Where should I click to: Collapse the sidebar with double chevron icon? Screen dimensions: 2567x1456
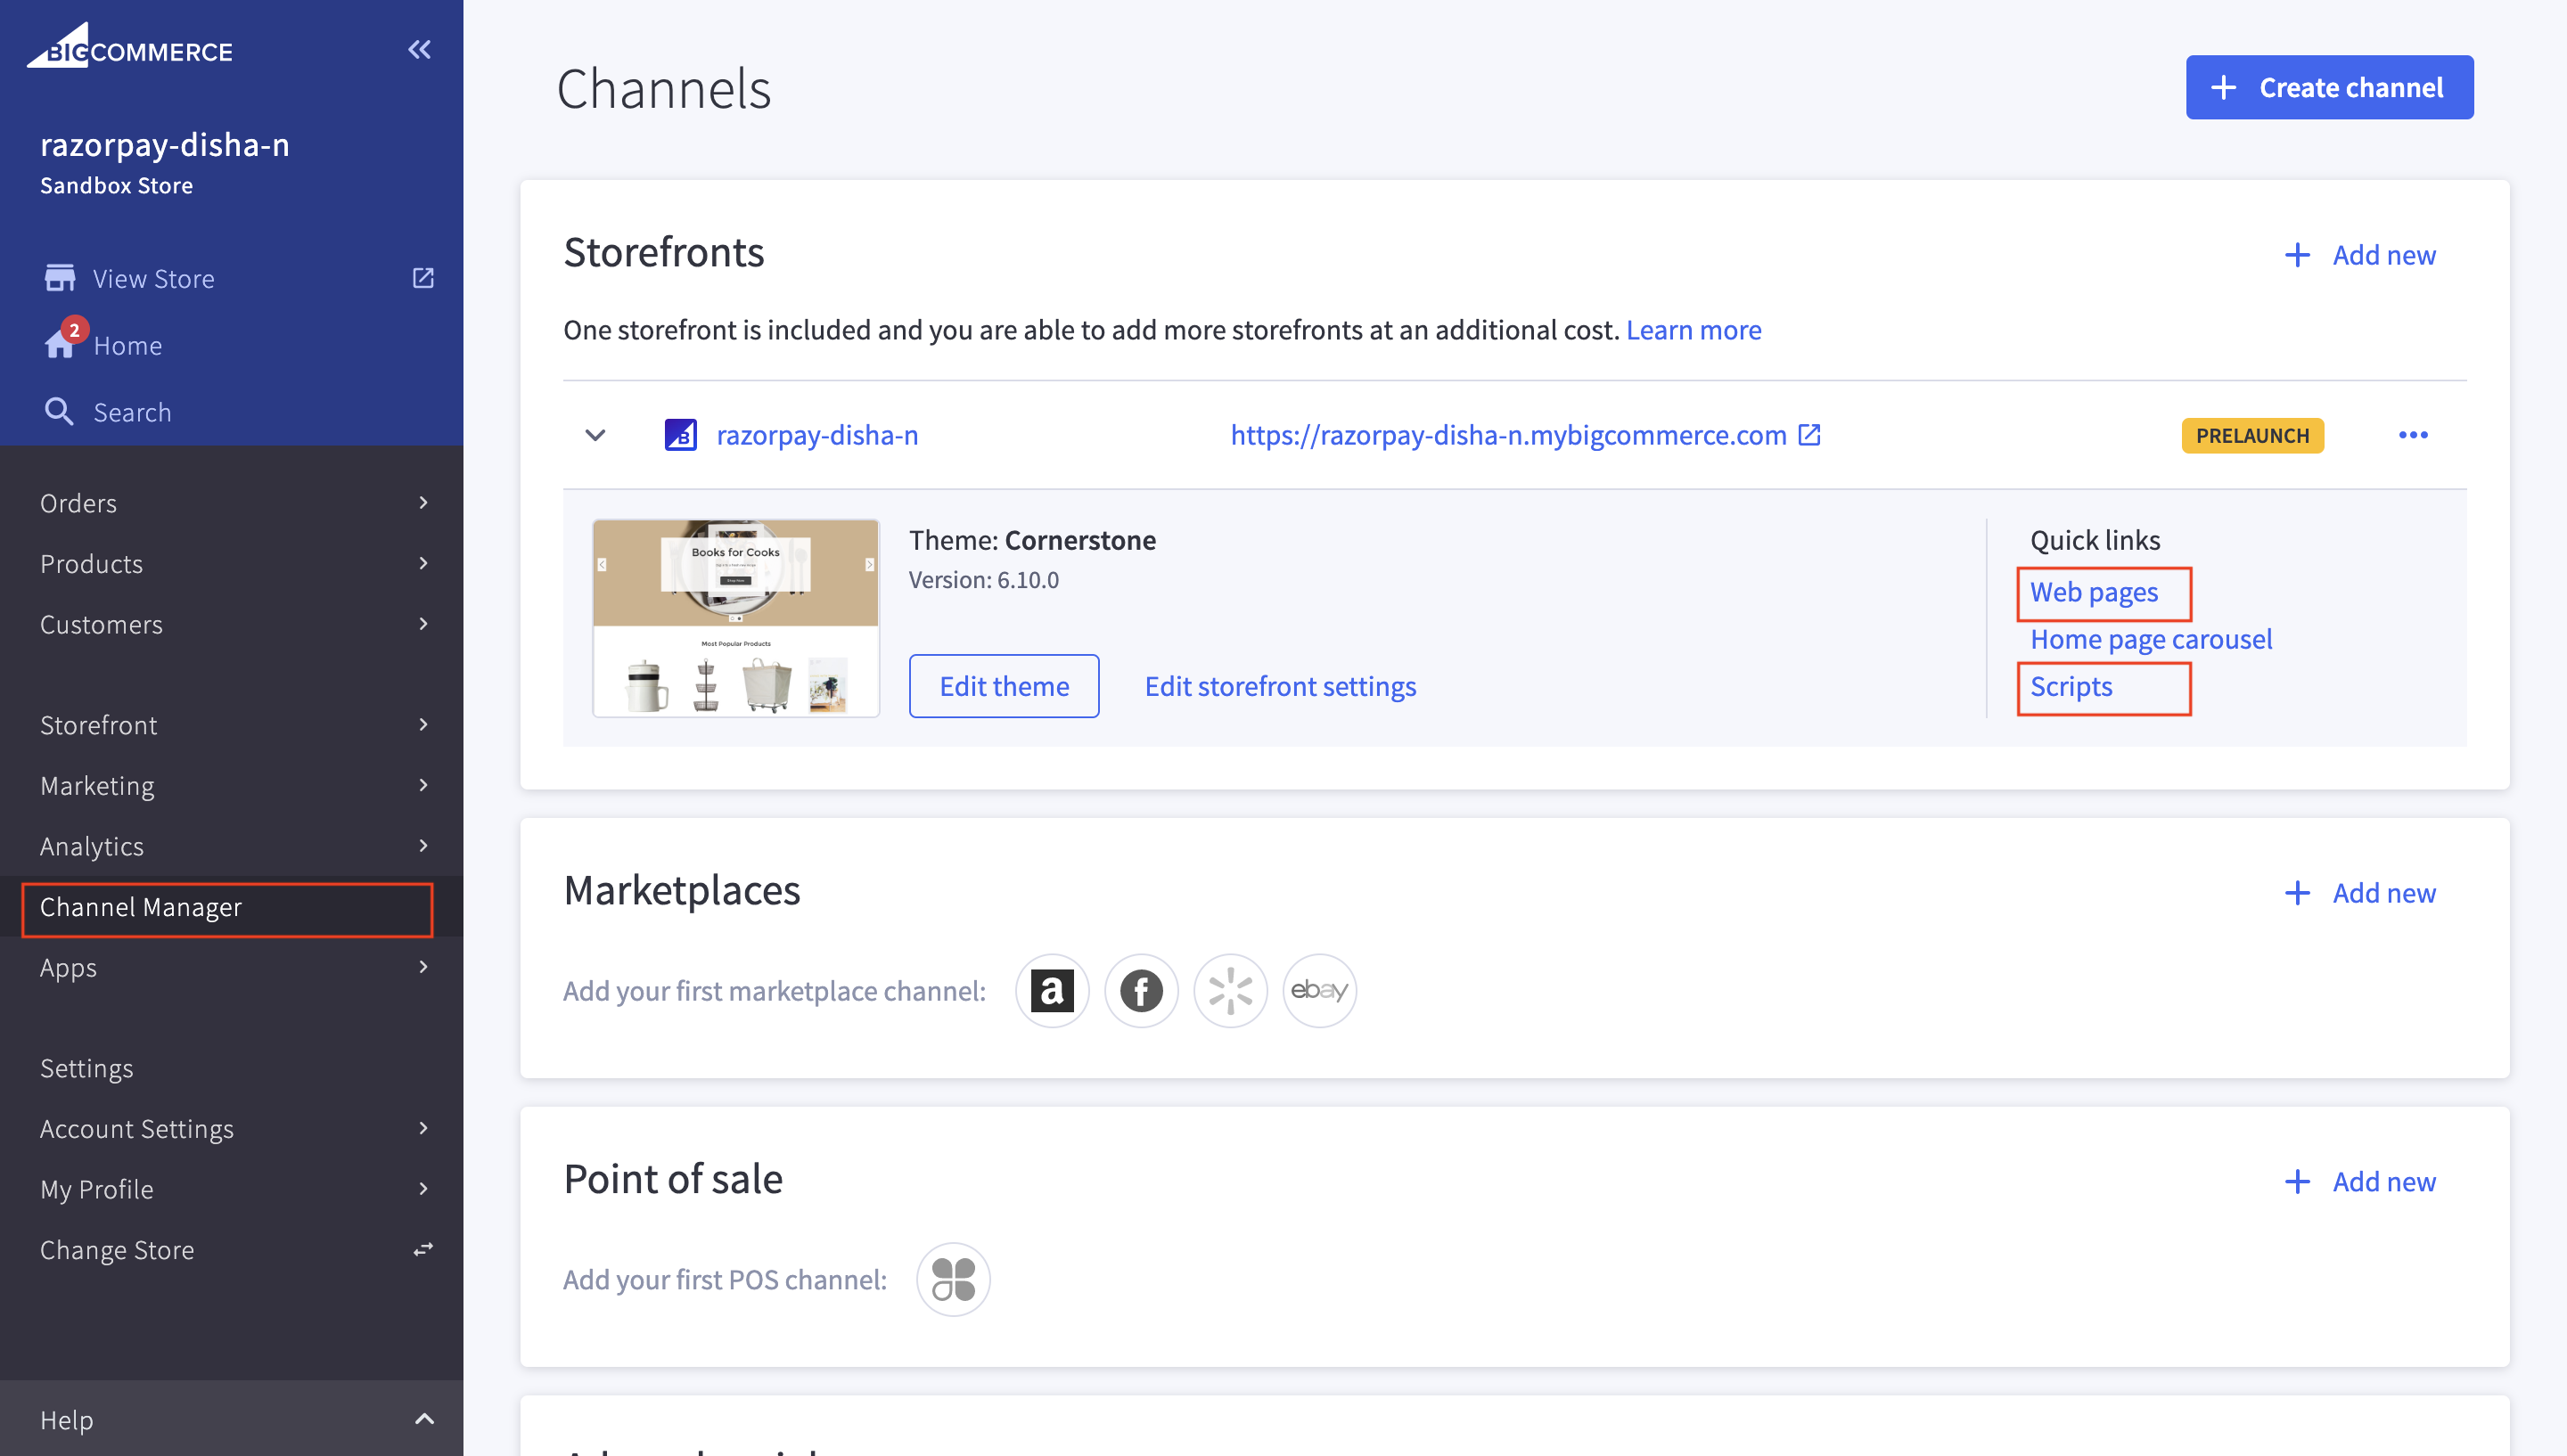419,49
